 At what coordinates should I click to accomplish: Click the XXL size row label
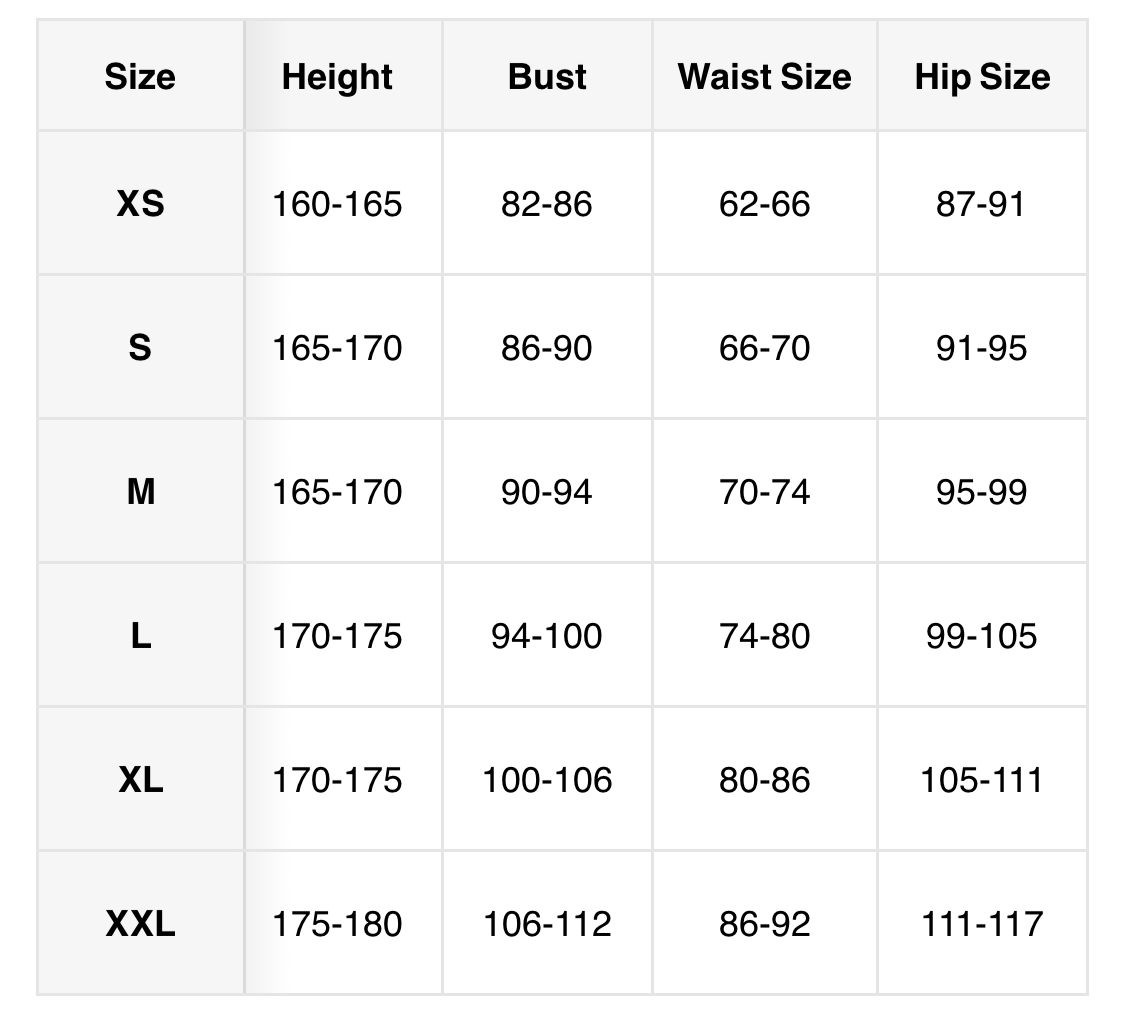click(140, 924)
